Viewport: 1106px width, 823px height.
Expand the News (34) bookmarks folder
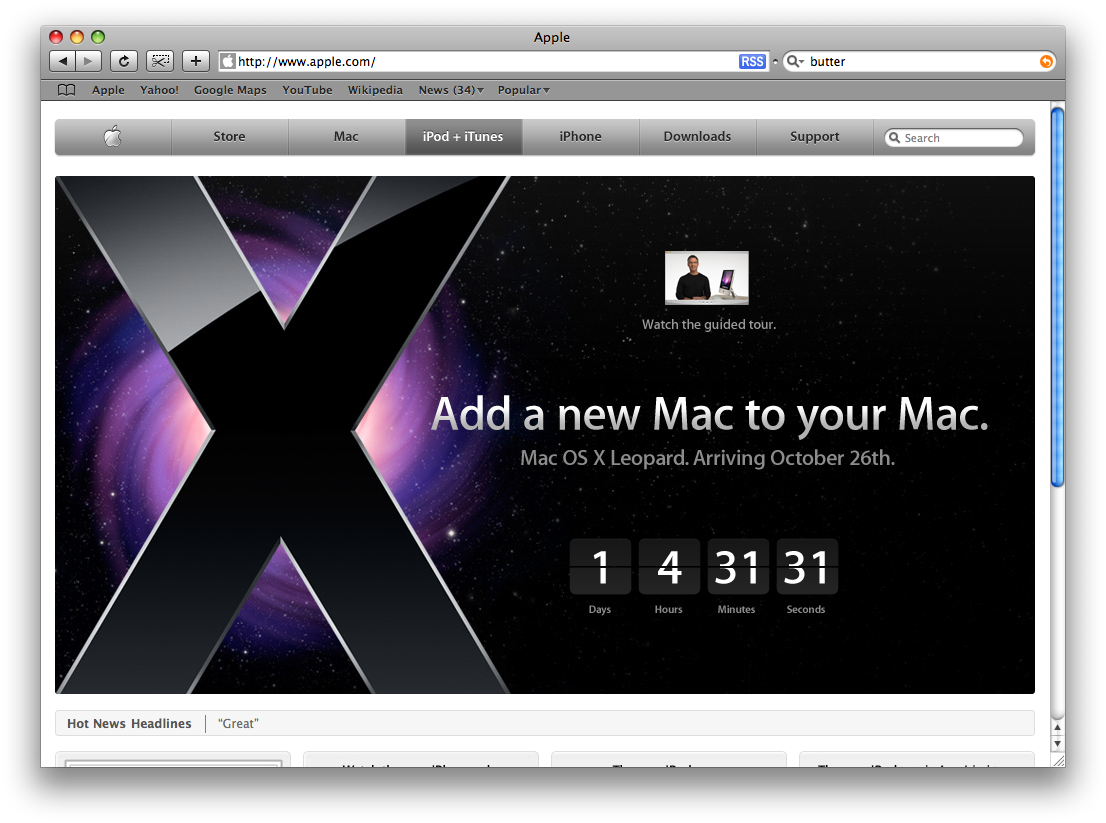451,90
